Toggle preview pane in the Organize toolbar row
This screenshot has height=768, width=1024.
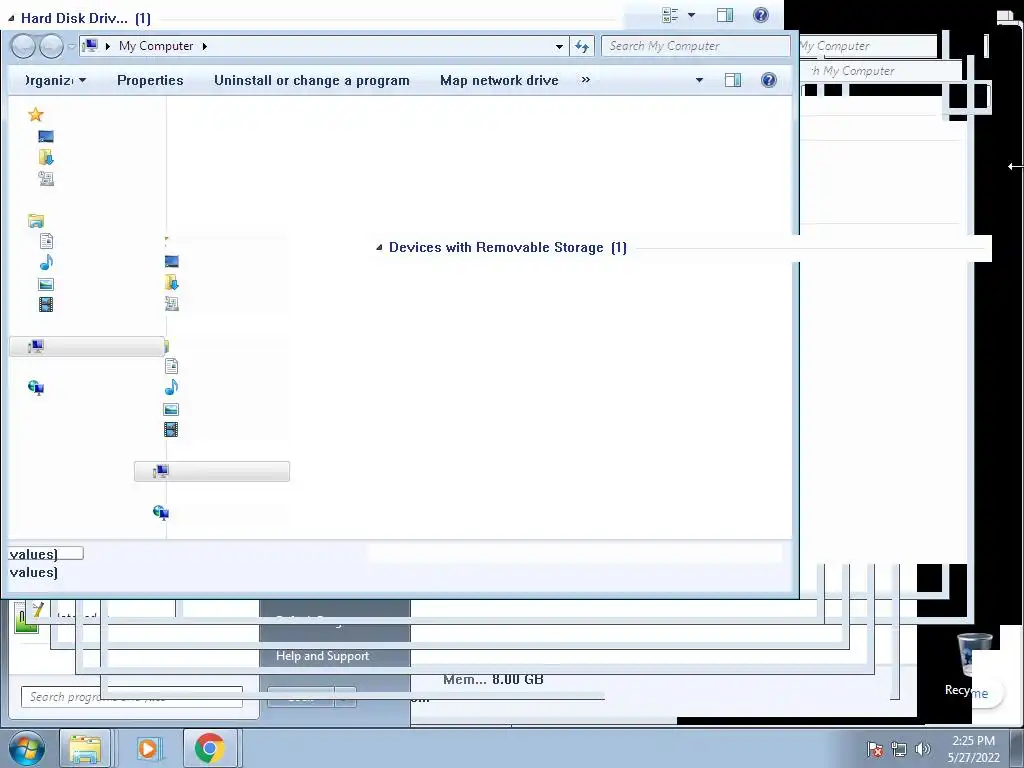tap(733, 80)
